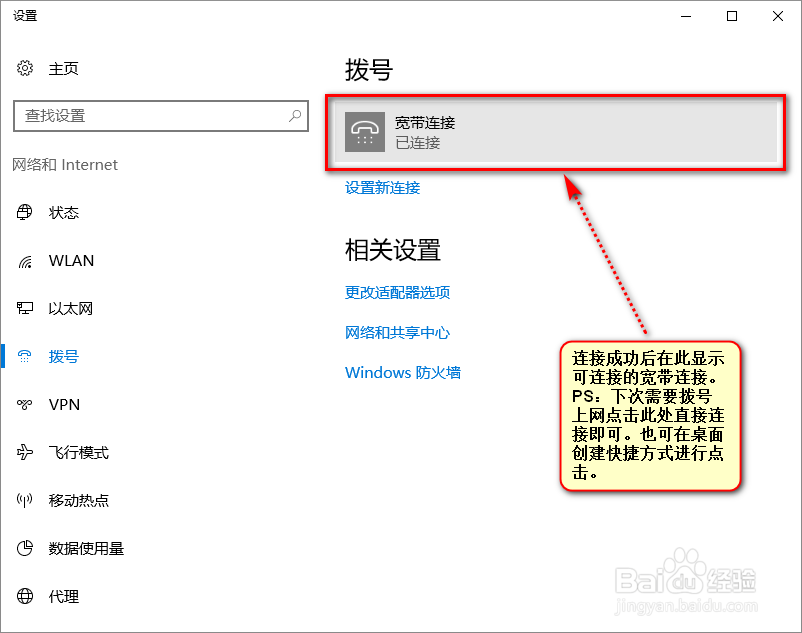Click the 飞行模式 airplane icon
The width and height of the screenshot is (802, 633).
click(25, 452)
